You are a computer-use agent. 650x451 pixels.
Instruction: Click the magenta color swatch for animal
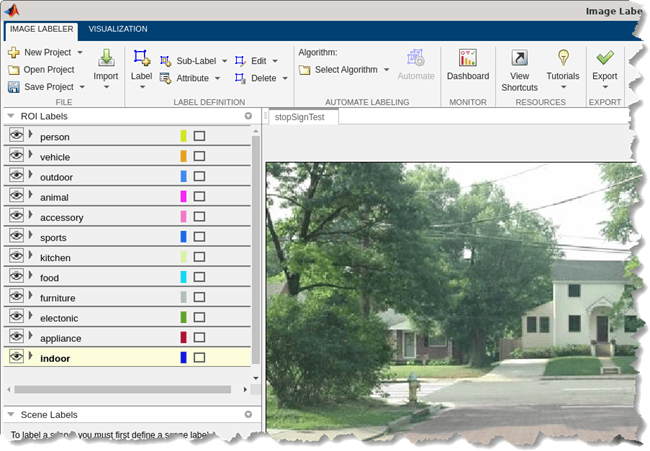pyautogui.click(x=183, y=196)
